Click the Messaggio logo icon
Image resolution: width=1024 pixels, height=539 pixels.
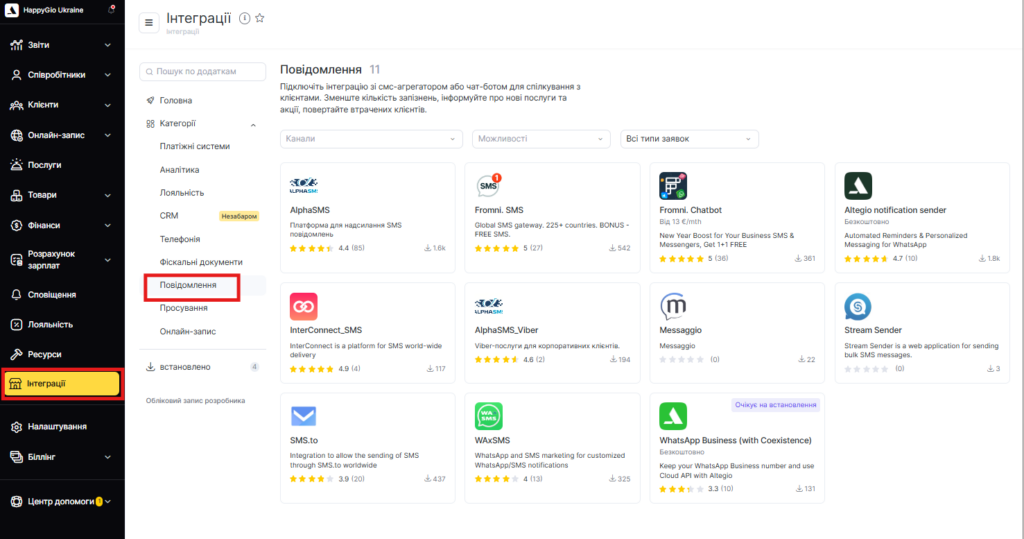pos(673,306)
